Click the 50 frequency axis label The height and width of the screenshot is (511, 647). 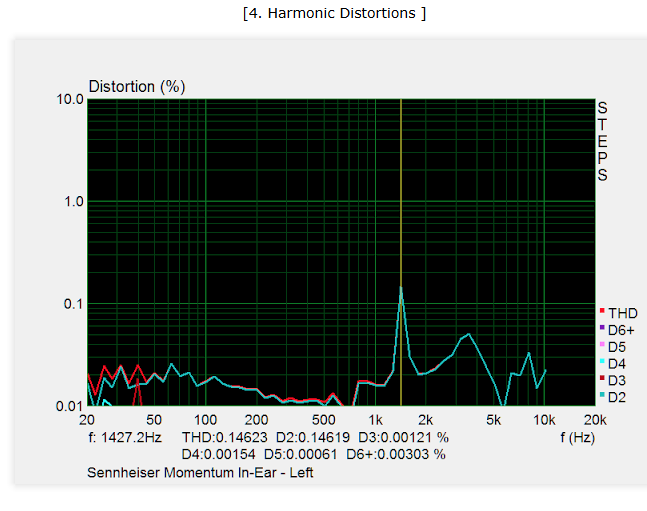(x=154, y=420)
